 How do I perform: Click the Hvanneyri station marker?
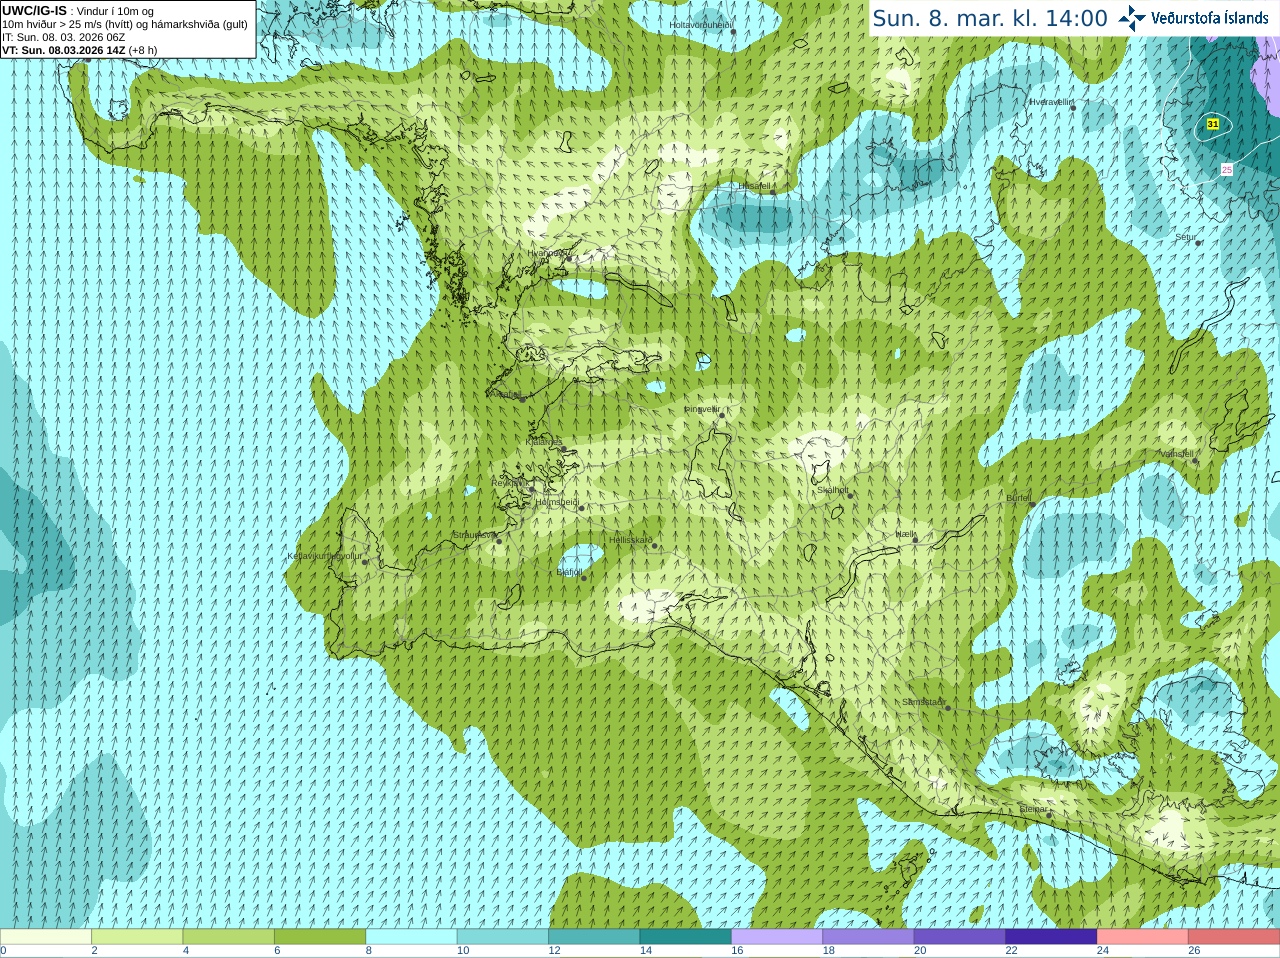point(569,258)
